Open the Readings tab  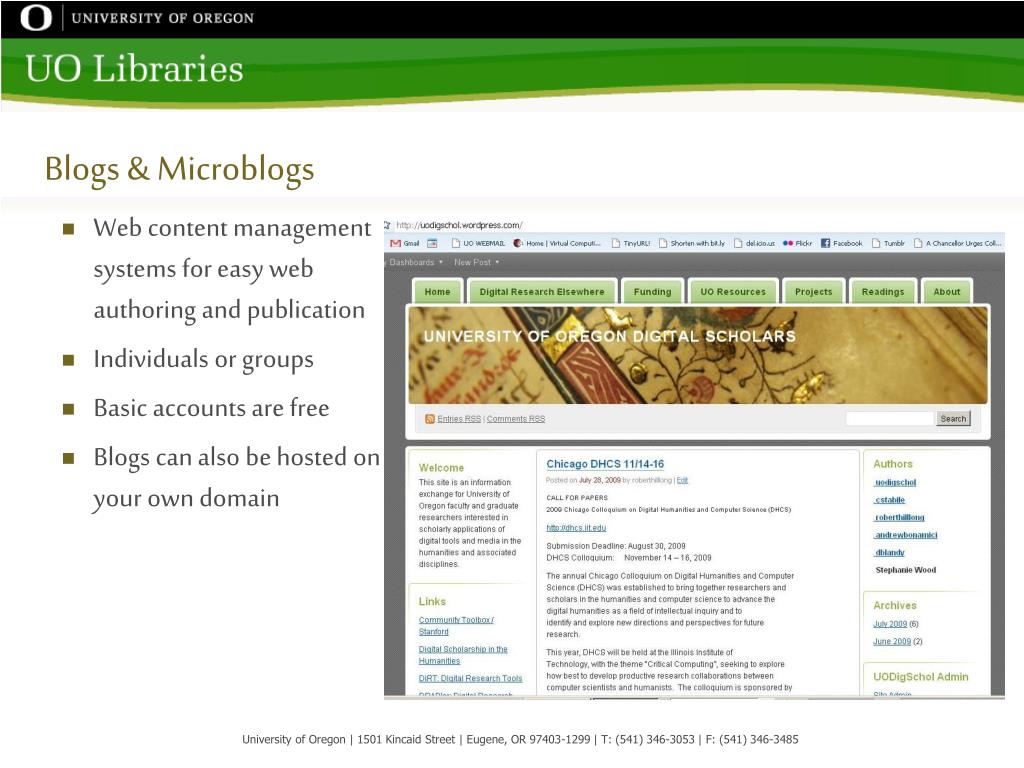tap(883, 292)
